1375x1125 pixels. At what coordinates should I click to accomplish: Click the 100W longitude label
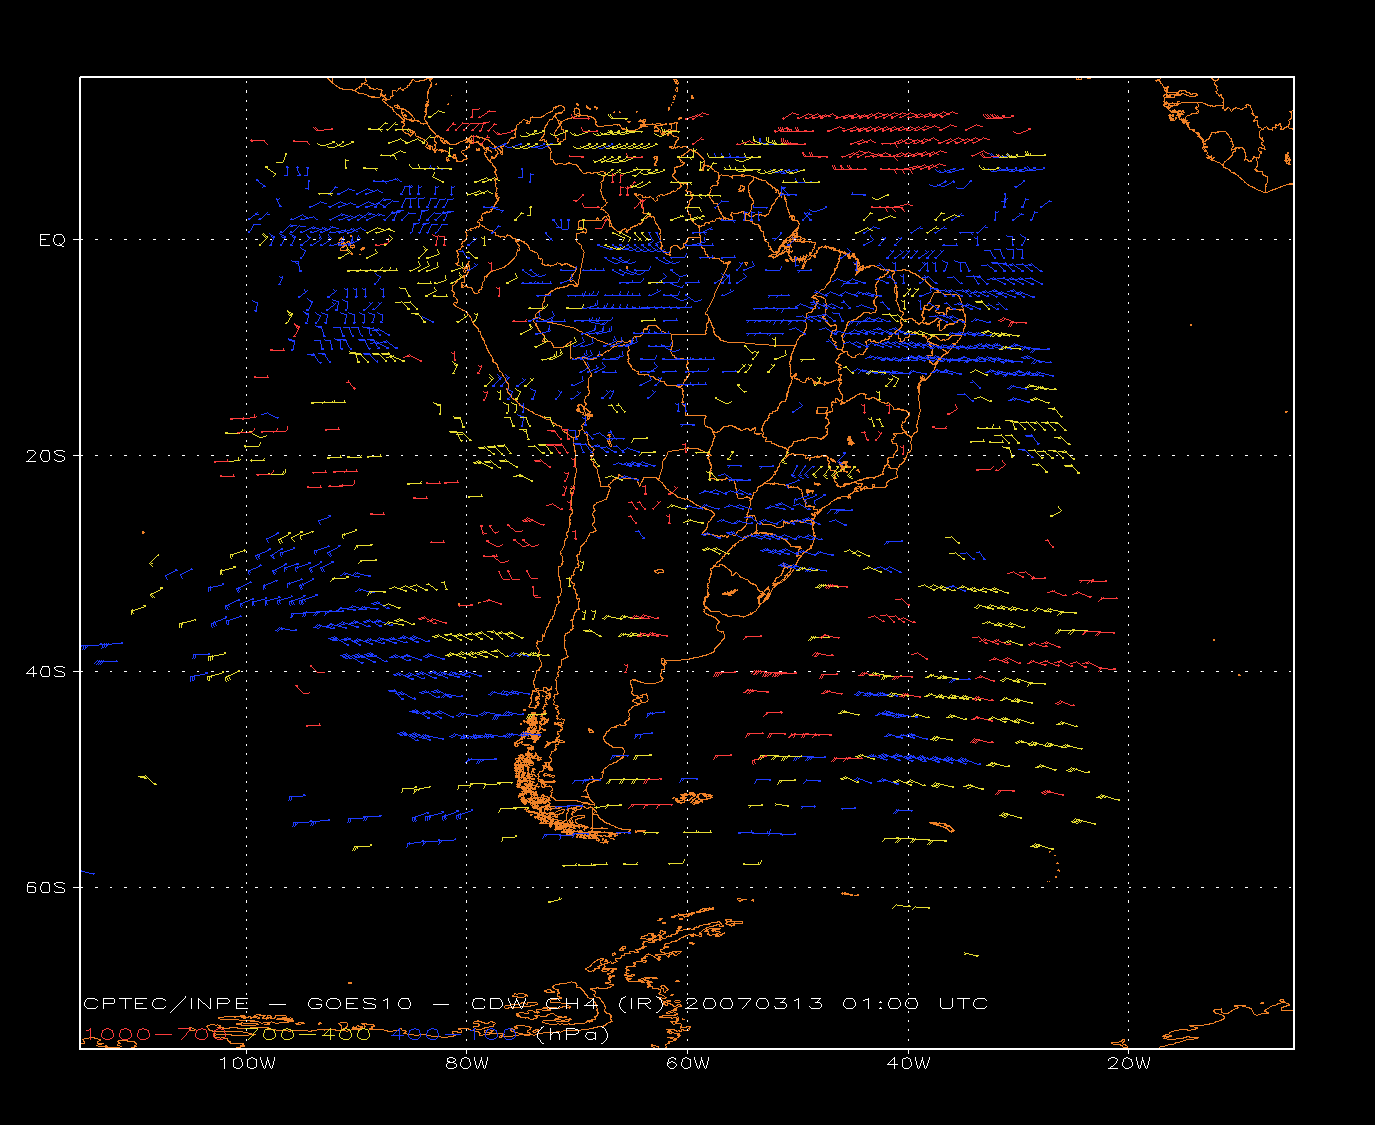click(247, 1064)
